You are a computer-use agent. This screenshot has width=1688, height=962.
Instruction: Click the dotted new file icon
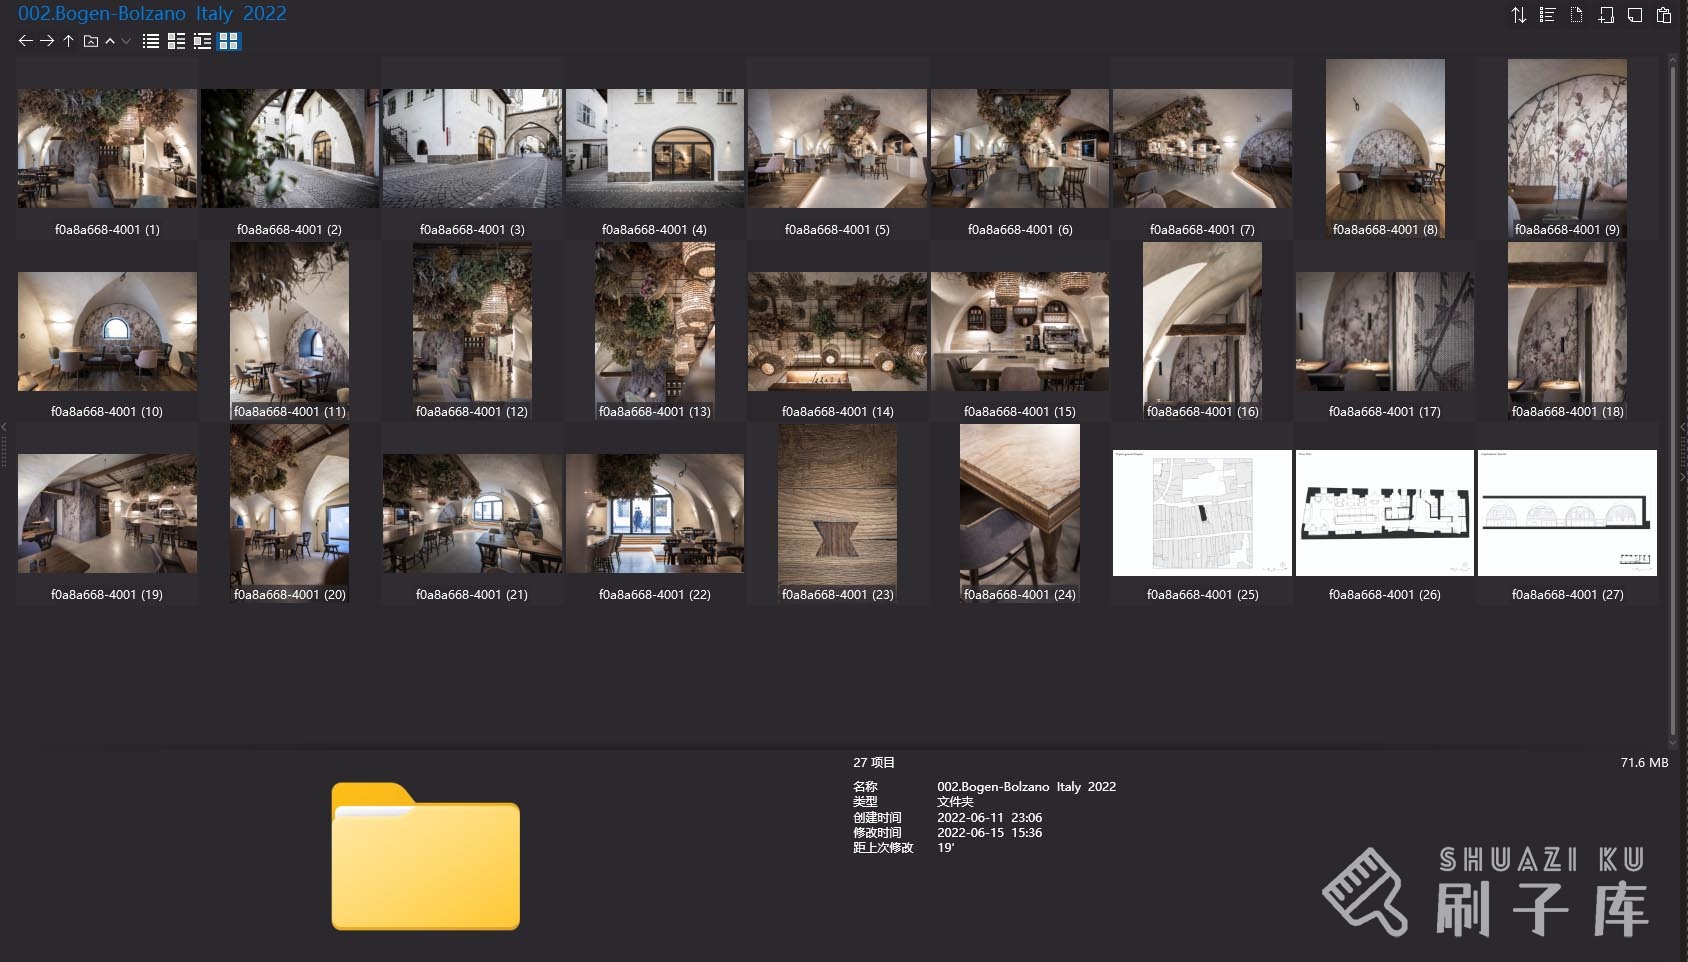[1576, 15]
